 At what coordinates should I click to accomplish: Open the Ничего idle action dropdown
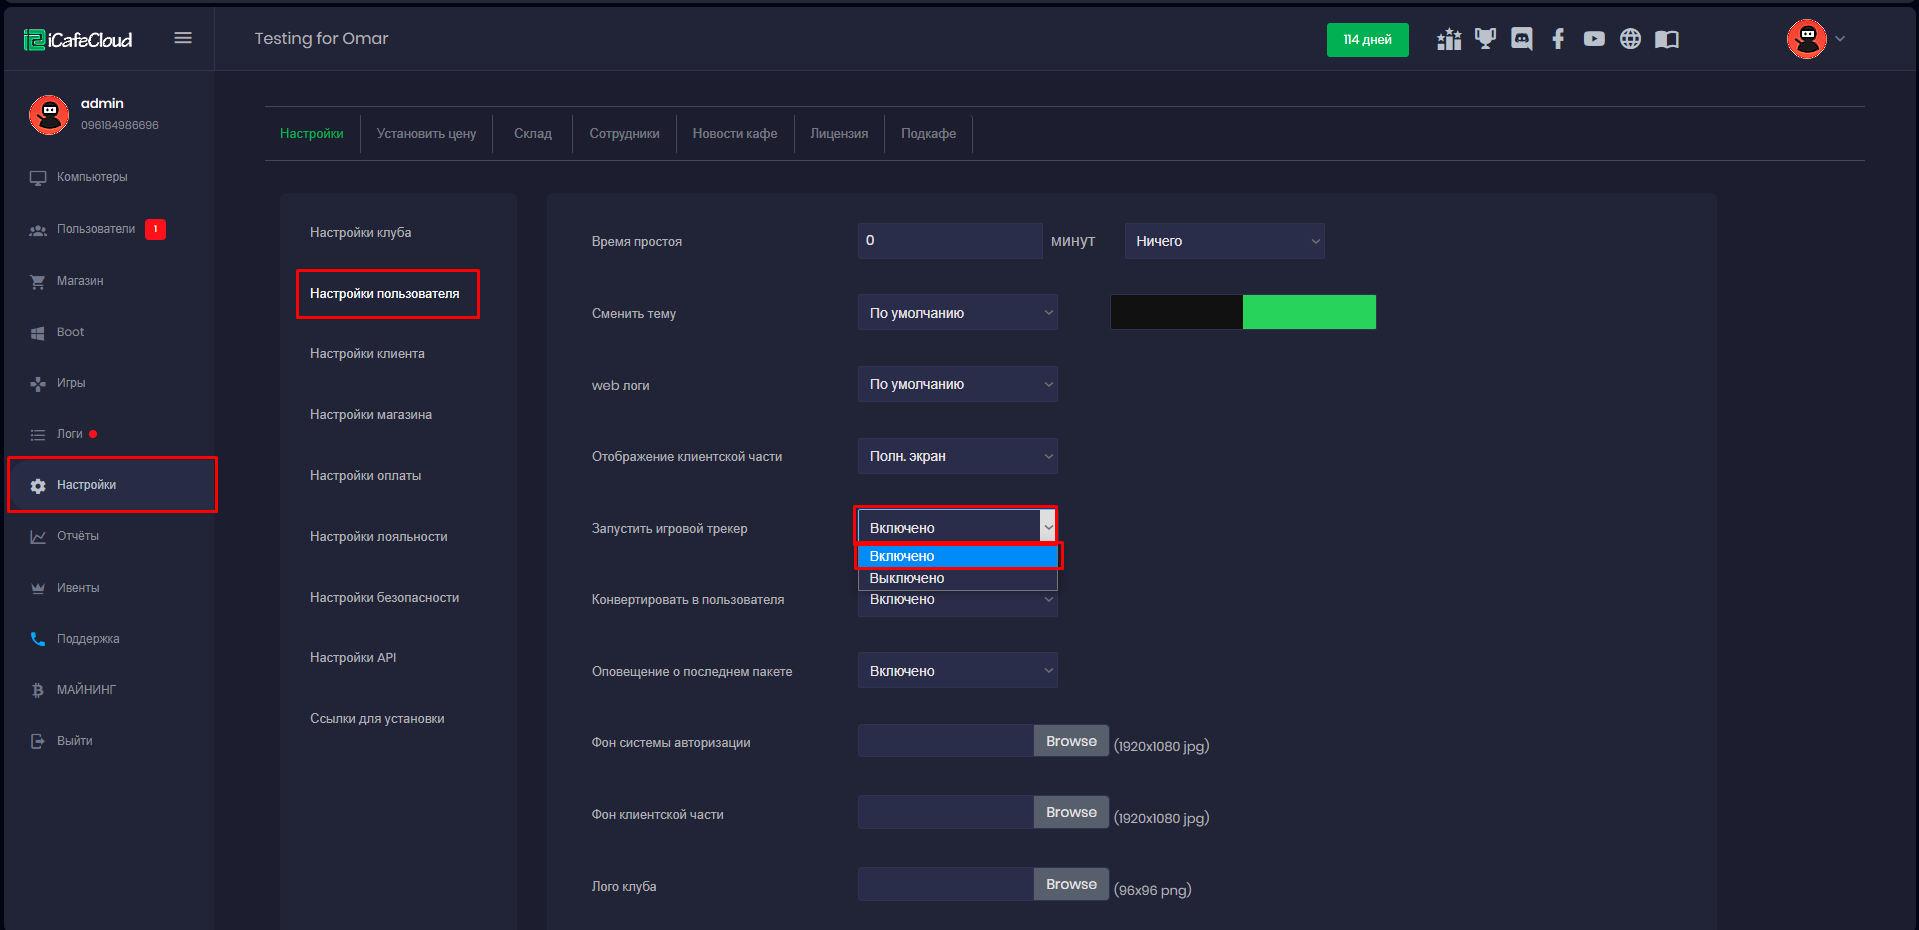(1224, 241)
